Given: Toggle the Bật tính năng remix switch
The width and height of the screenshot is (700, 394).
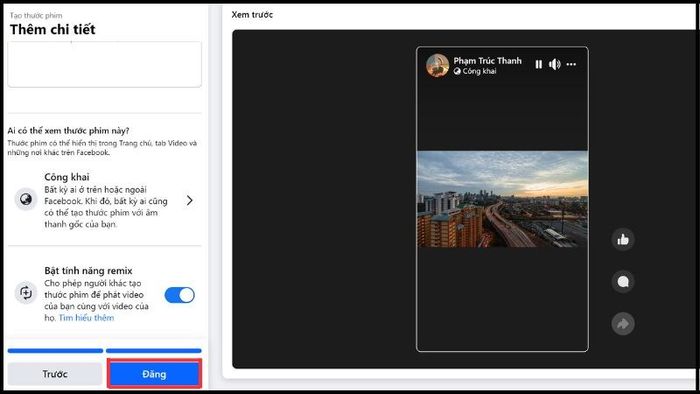Looking at the screenshot, I should [179, 295].
